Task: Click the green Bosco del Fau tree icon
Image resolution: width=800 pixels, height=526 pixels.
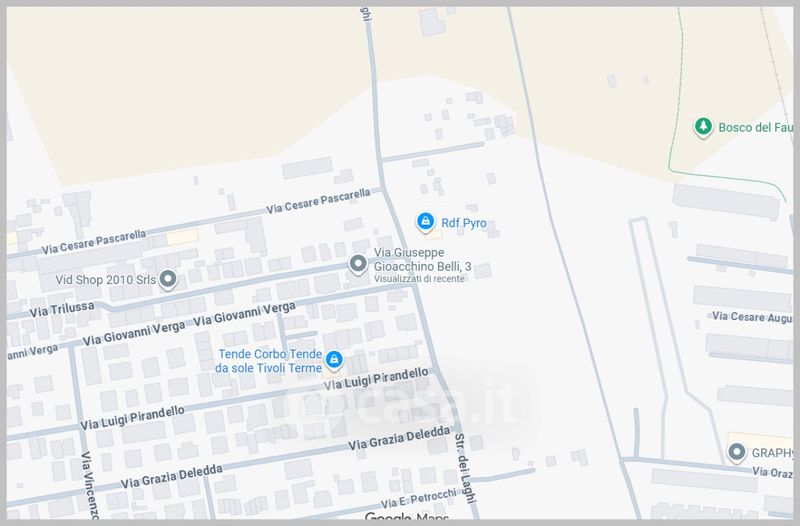Action: [x=703, y=127]
